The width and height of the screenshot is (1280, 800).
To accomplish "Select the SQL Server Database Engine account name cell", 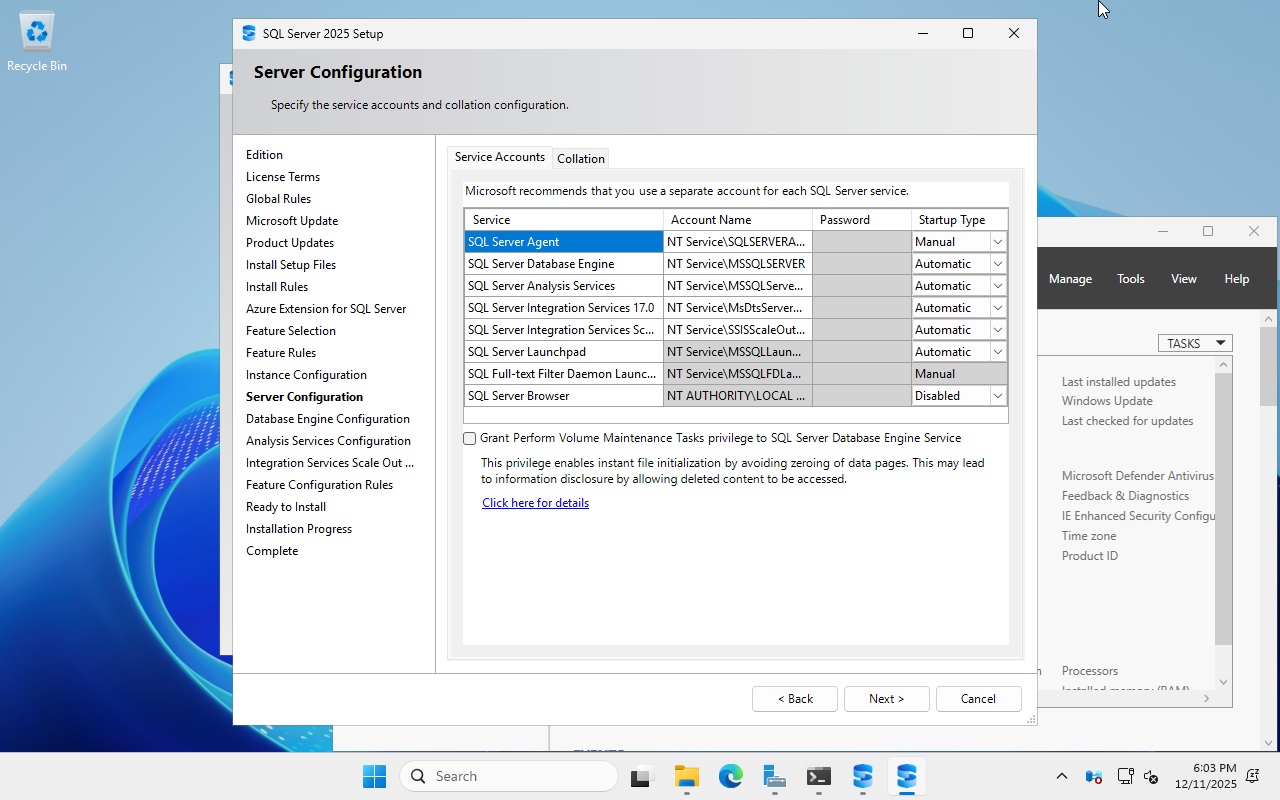I will [737, 264].
